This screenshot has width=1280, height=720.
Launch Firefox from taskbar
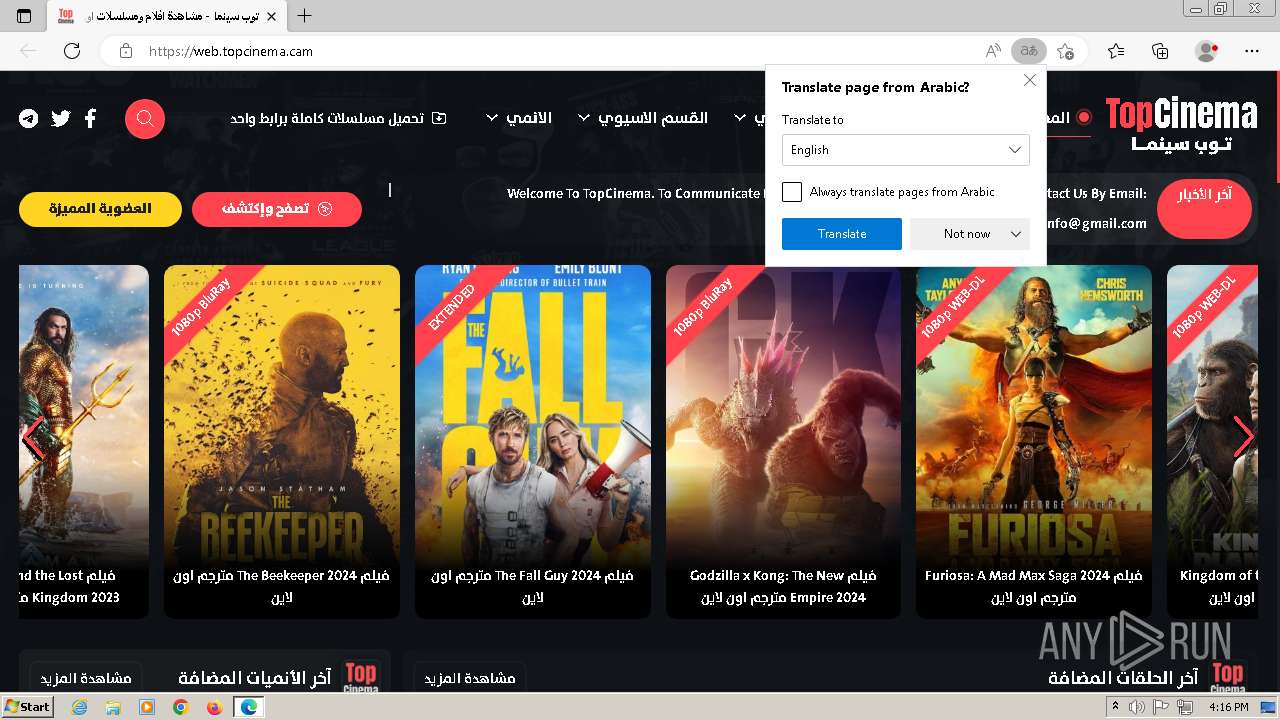point(214,707)
